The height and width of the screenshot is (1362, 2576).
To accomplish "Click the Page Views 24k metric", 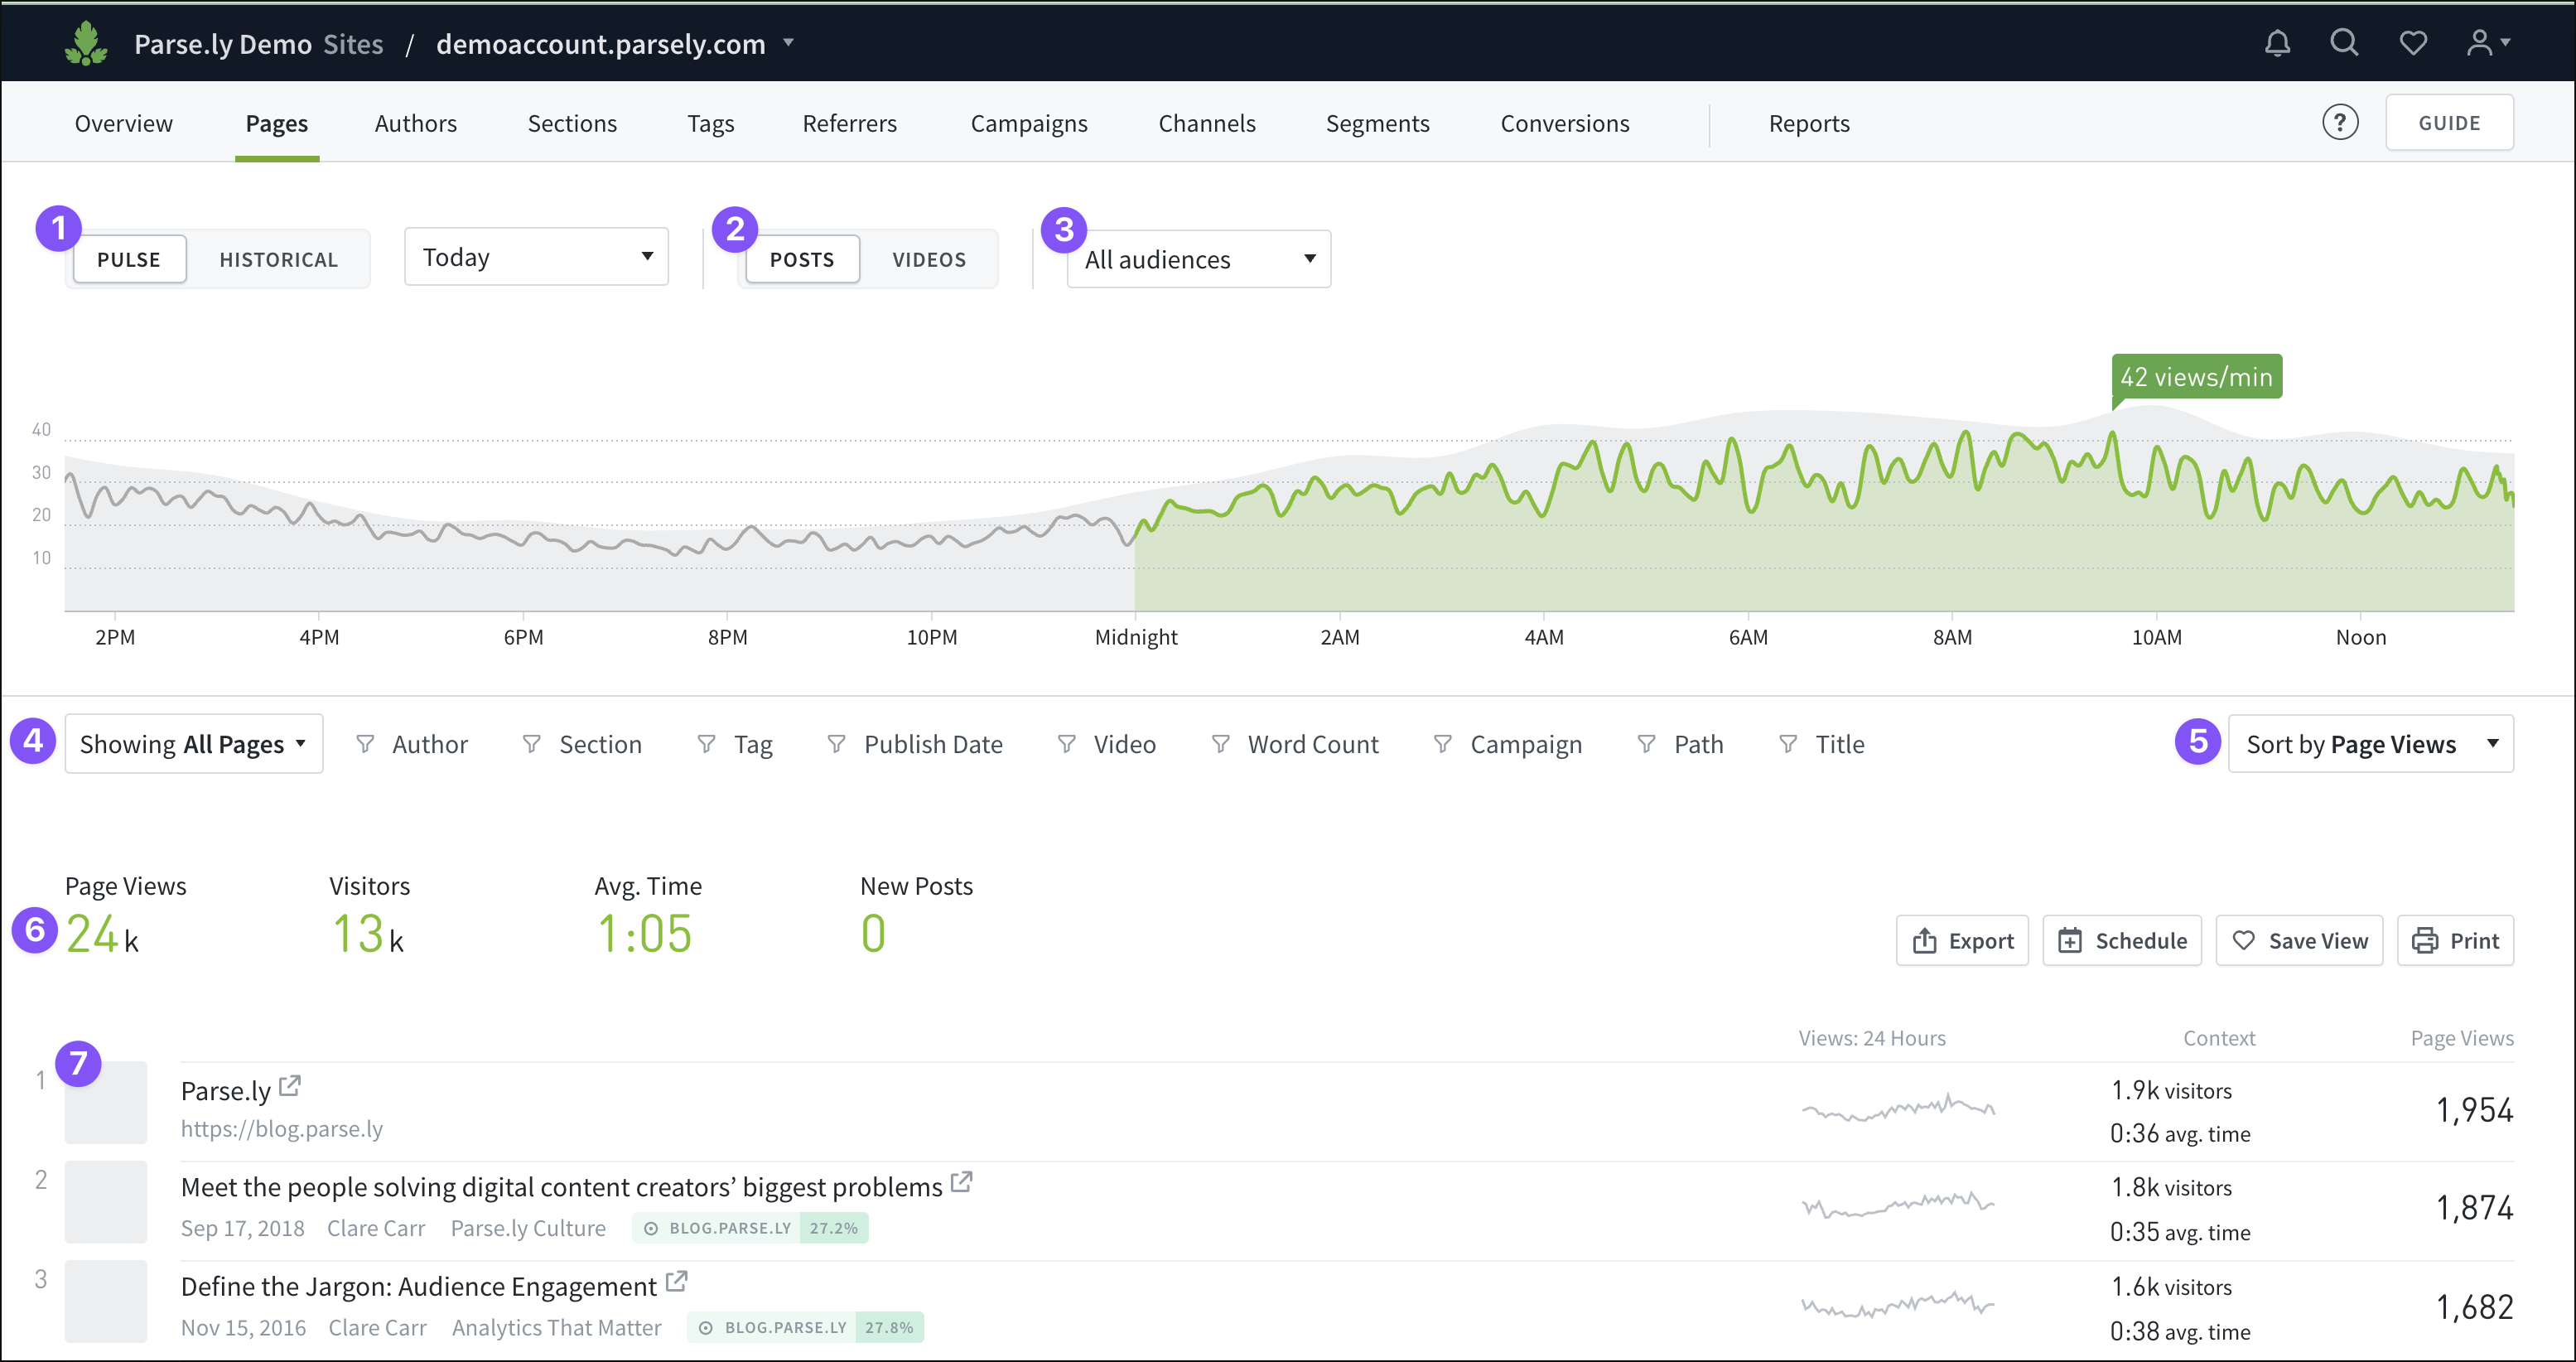I will (125, 916).
